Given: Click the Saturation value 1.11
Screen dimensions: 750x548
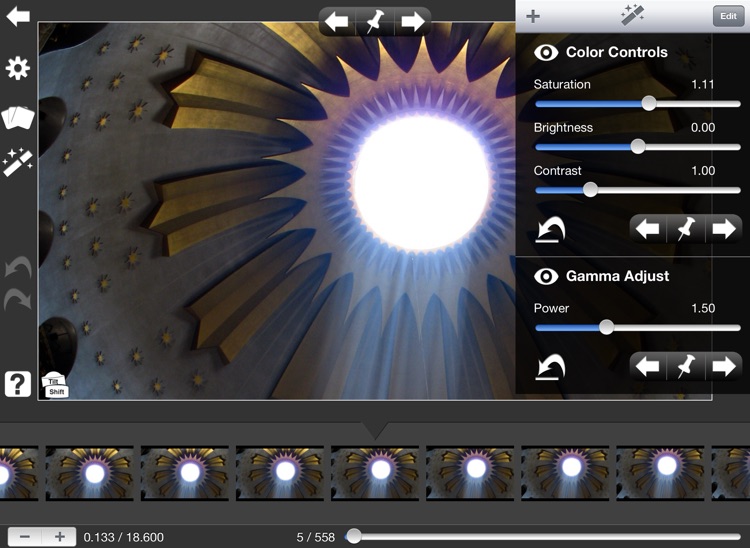Looking at the screenshot, I should (703, 85).
